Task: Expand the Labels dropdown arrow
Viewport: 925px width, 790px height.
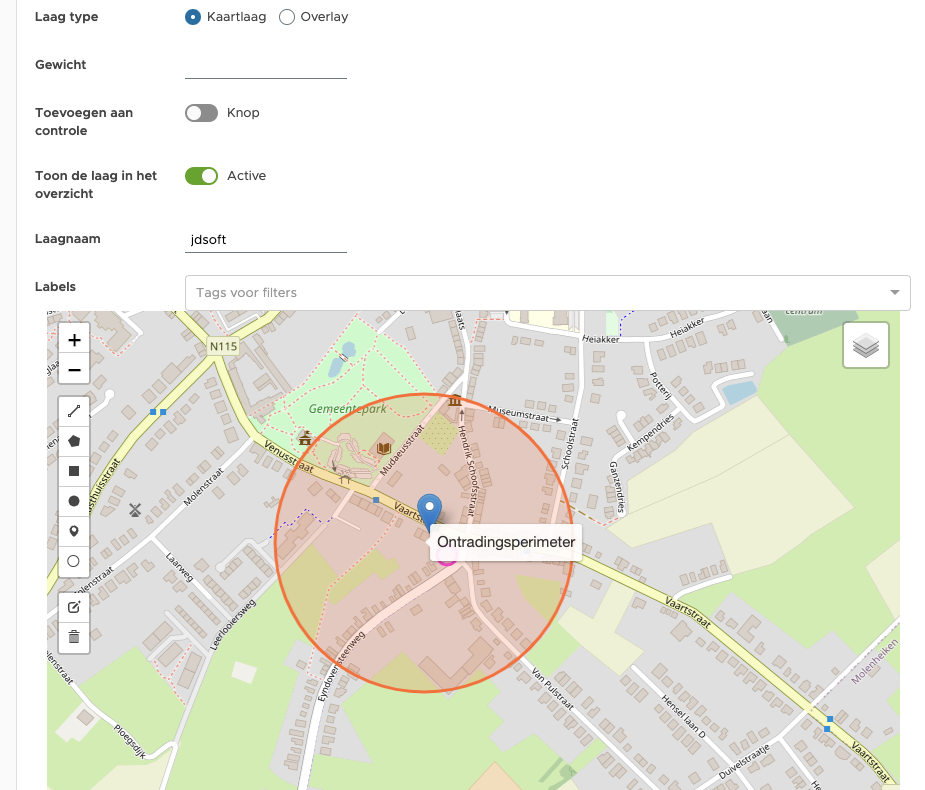Action: point(894,293)
